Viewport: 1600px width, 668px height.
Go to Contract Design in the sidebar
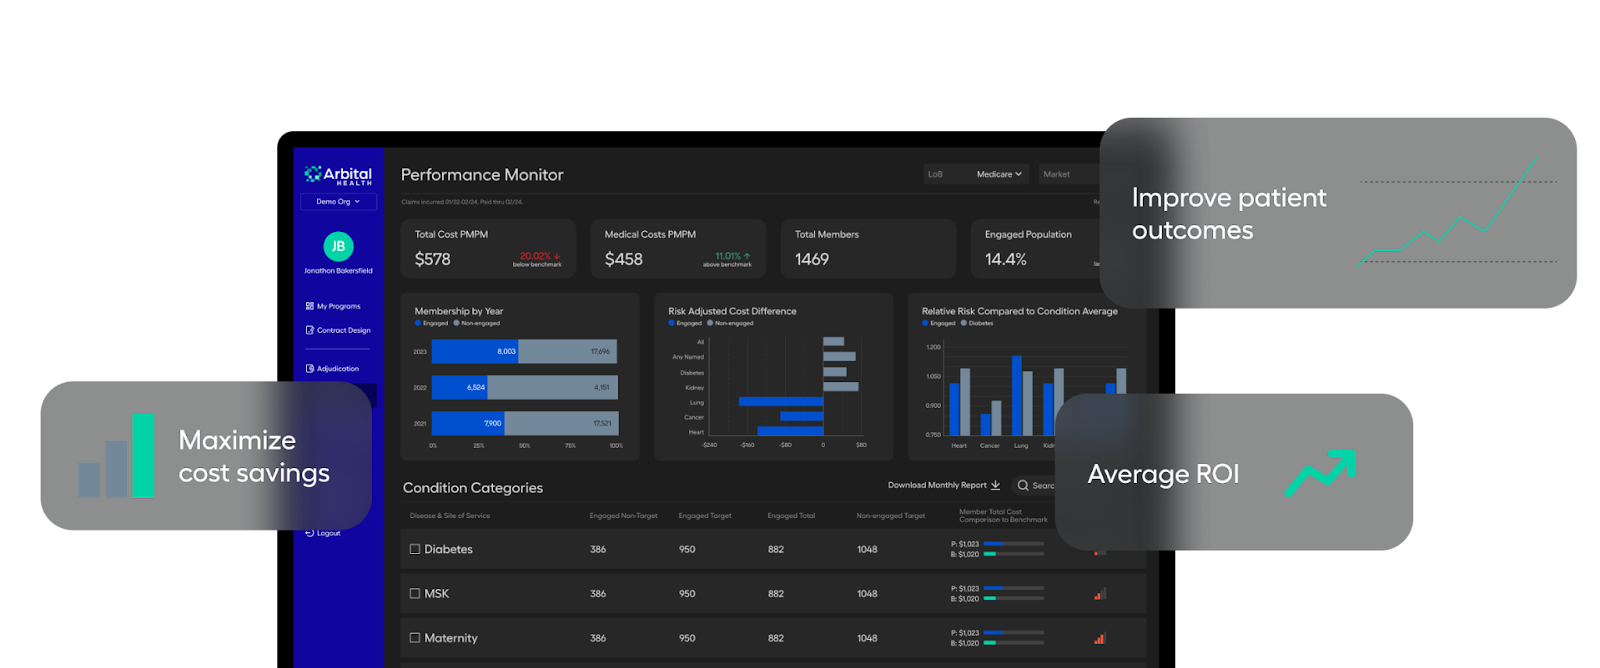[x=338, y=330]
